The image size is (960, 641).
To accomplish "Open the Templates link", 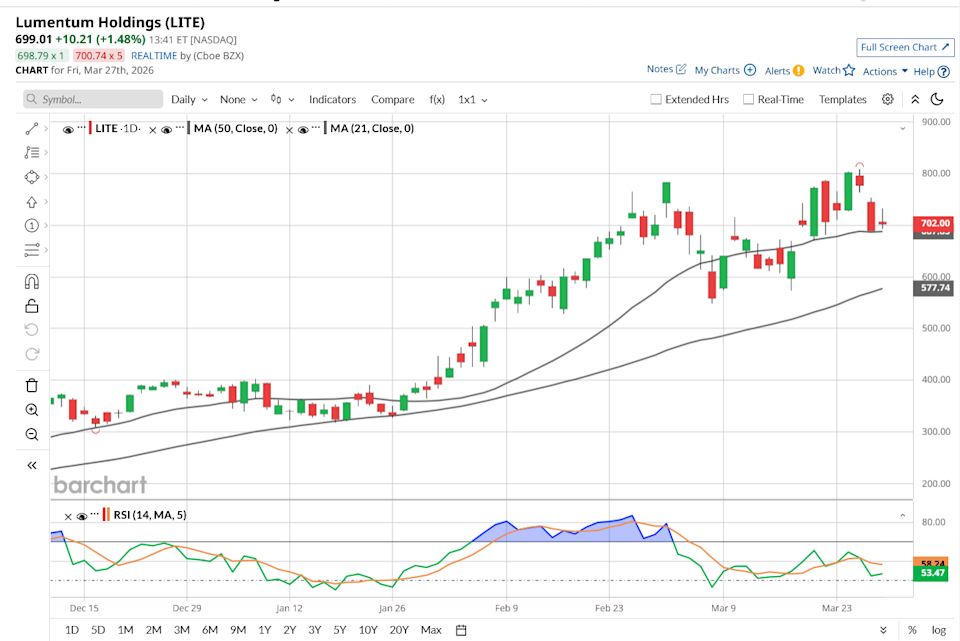I will 842,100.
